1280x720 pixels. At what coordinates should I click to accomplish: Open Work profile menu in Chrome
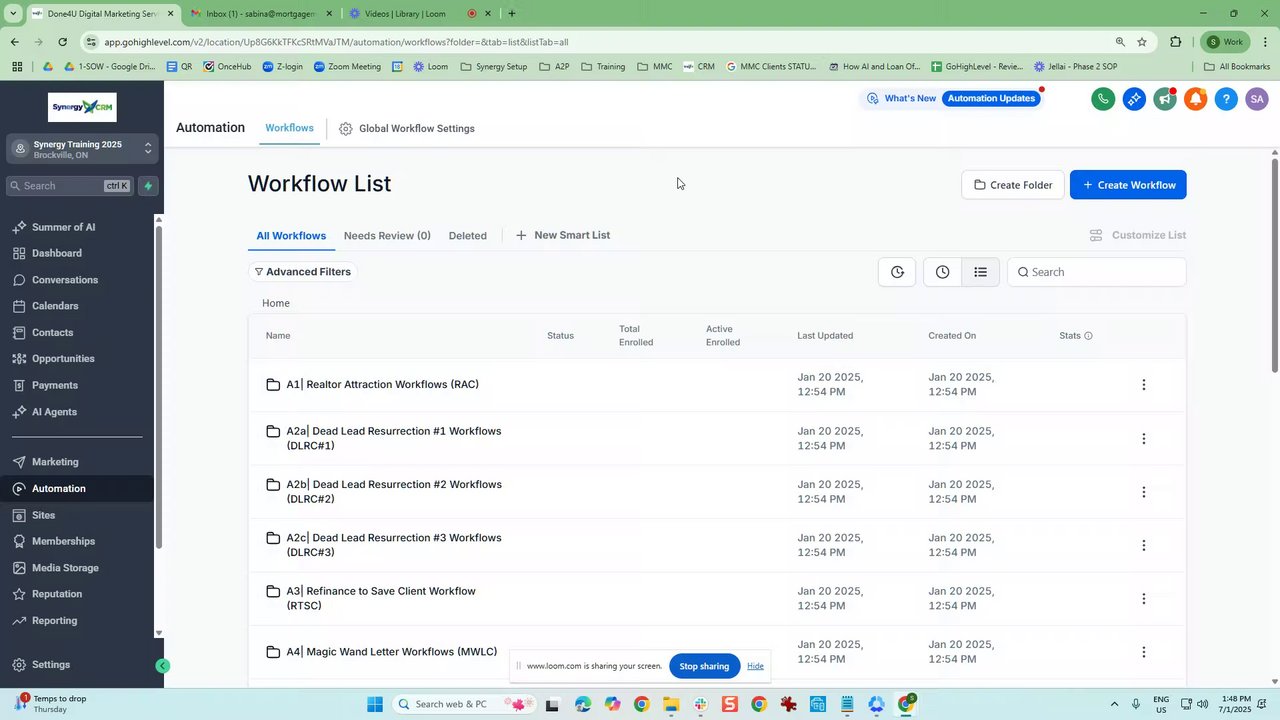1225,42
